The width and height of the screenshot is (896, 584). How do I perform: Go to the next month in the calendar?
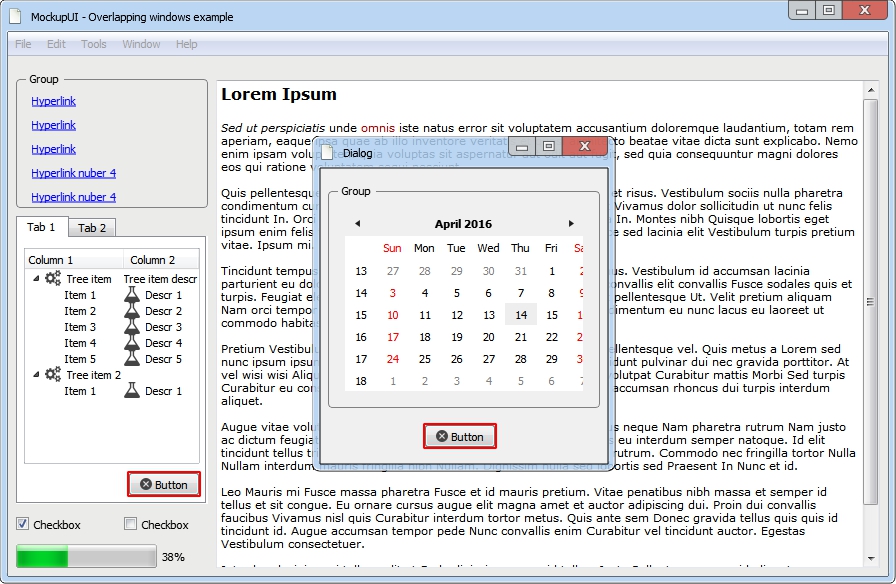(x=570, y=223)
